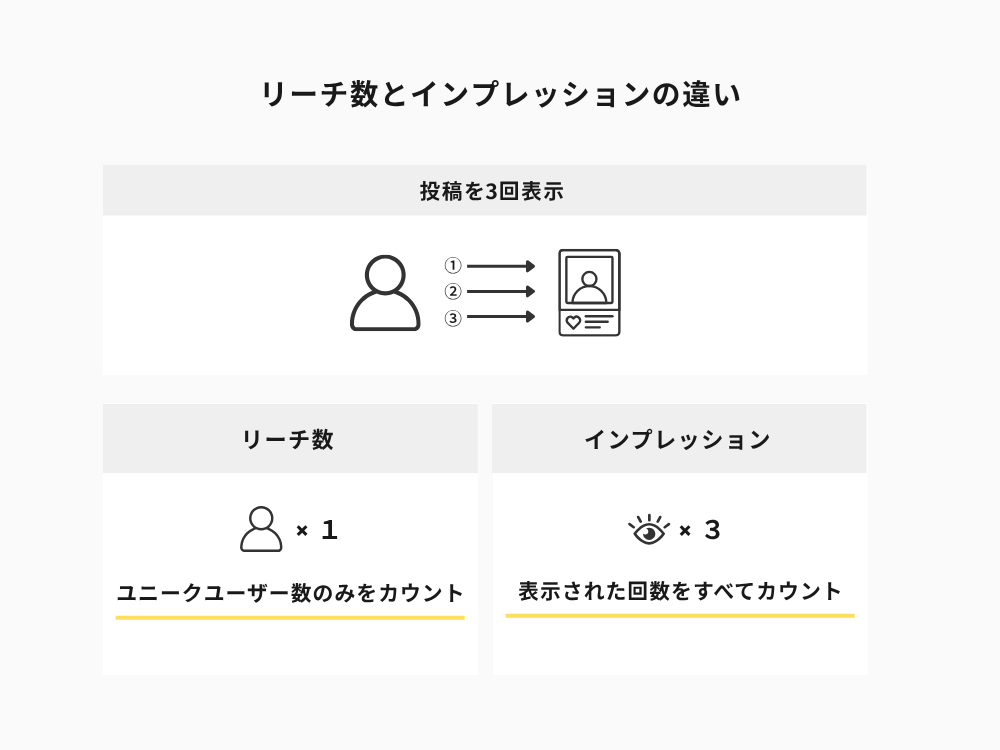The height and width of the screenshot is (750, 1000).
Task: Click the title リーチ数とインプレッションの違い
Action: tap(501, 94)
